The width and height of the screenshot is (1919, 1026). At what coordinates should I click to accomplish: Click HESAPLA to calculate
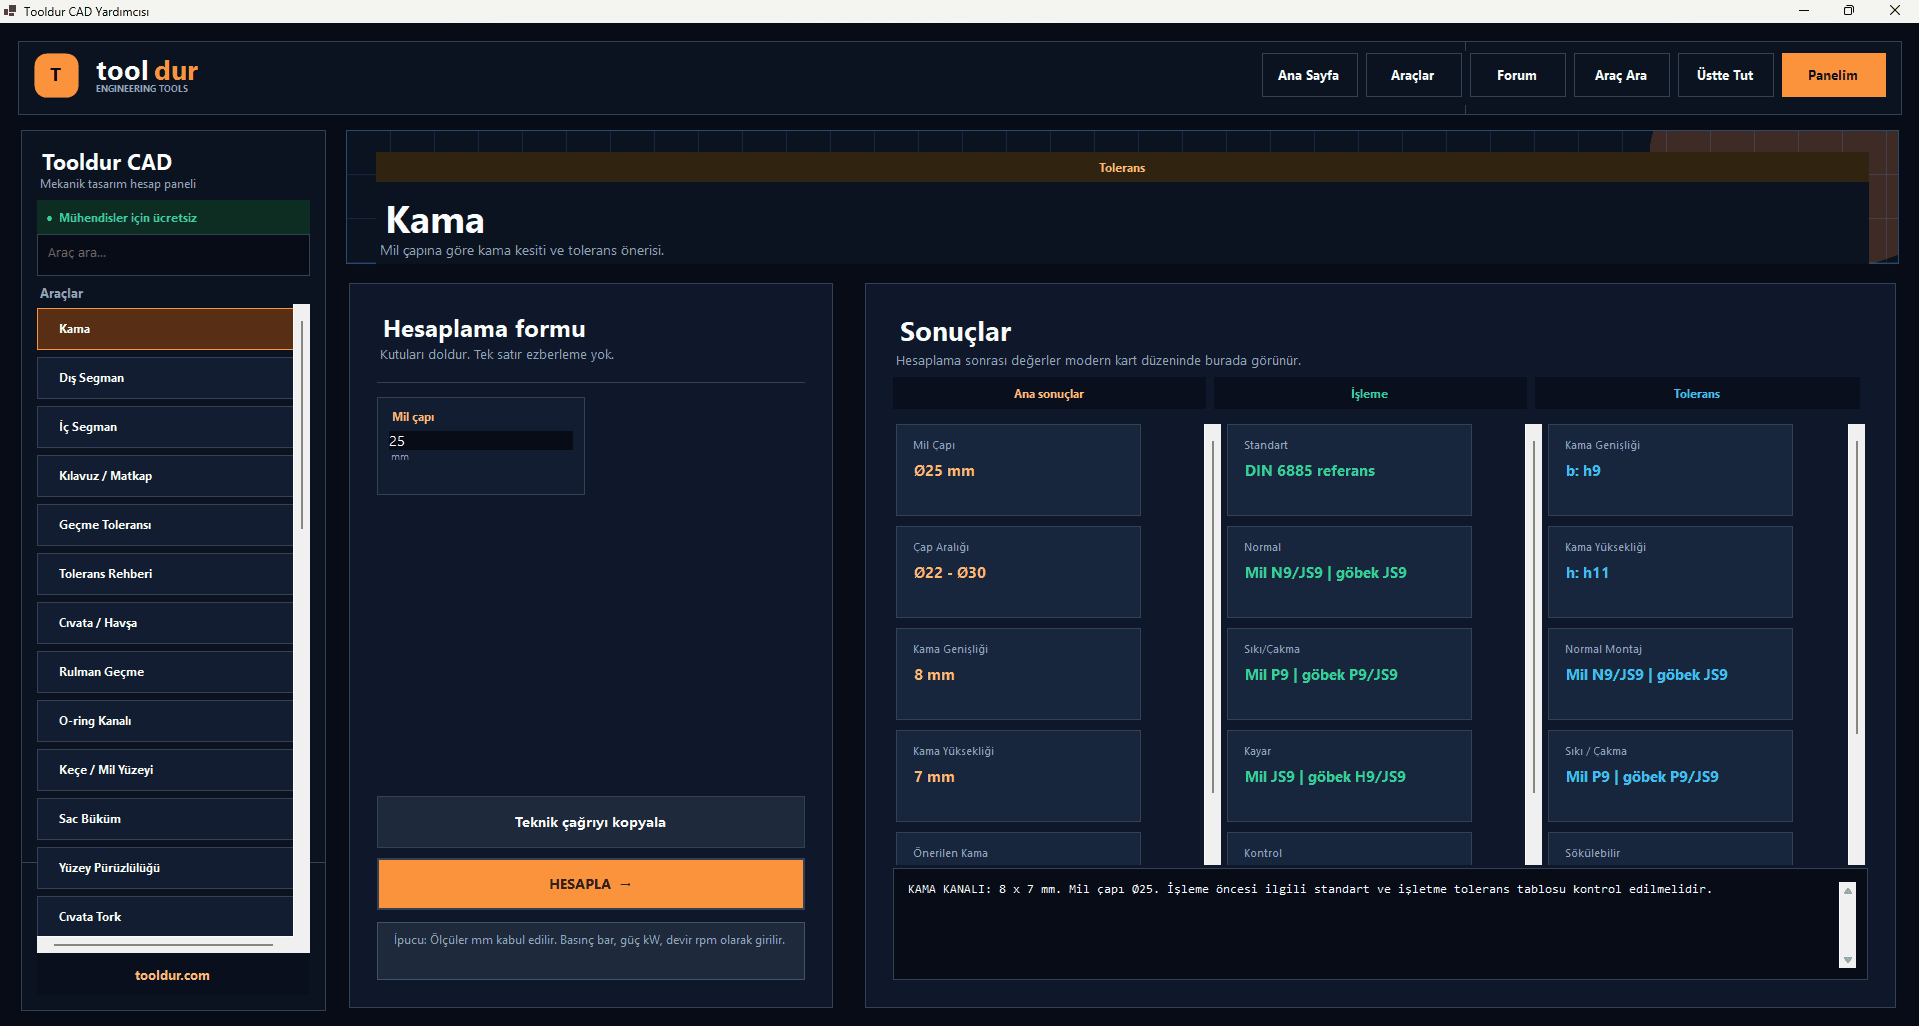(590, 884)
